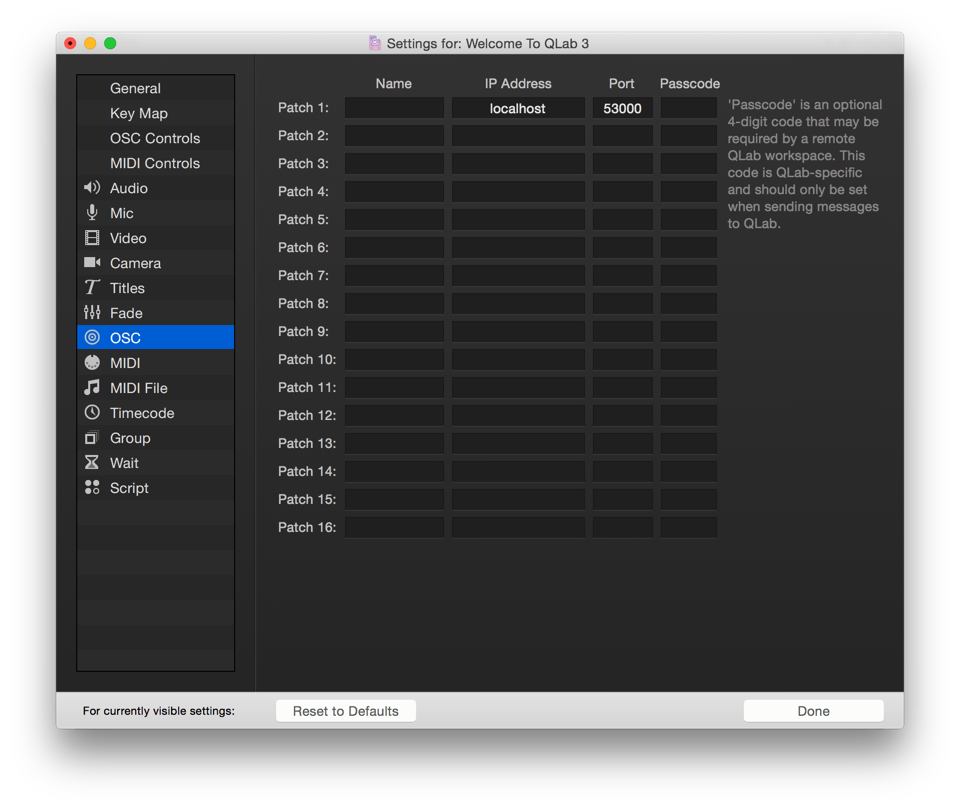Screen dimensions: 960x809
Task: Click the Patch 1 Port field 53000
Action: coord(622,108)
